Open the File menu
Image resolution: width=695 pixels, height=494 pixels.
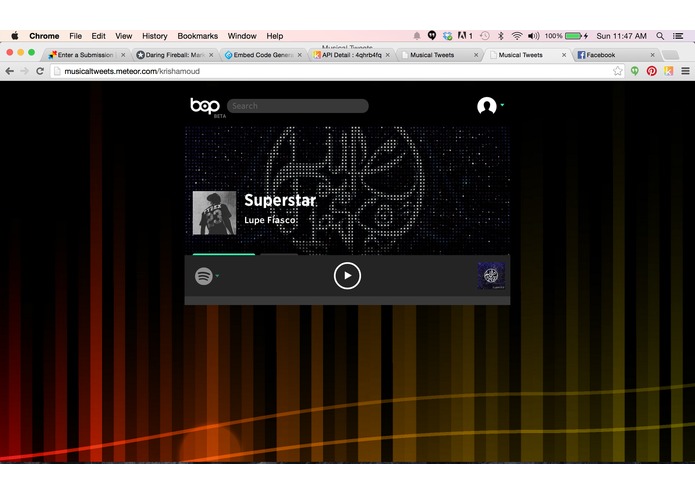75,36
